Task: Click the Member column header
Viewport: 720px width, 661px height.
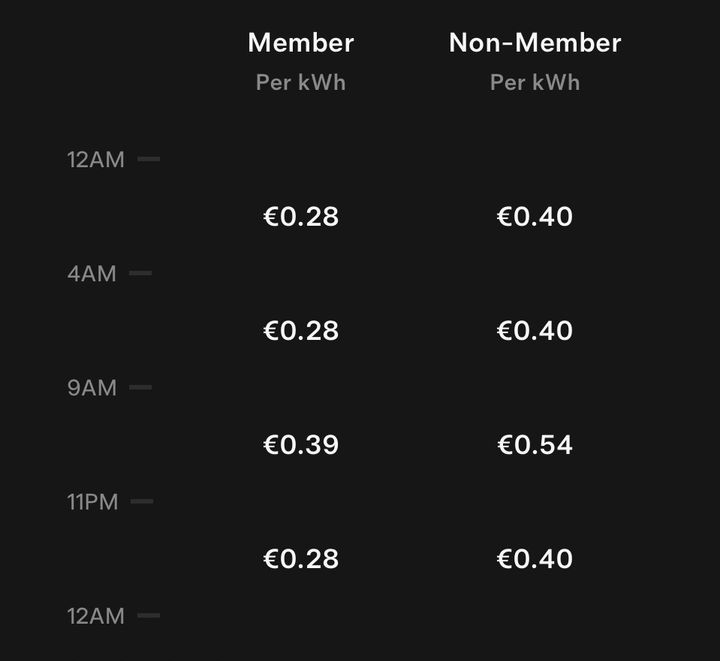Action: [300, 43]
